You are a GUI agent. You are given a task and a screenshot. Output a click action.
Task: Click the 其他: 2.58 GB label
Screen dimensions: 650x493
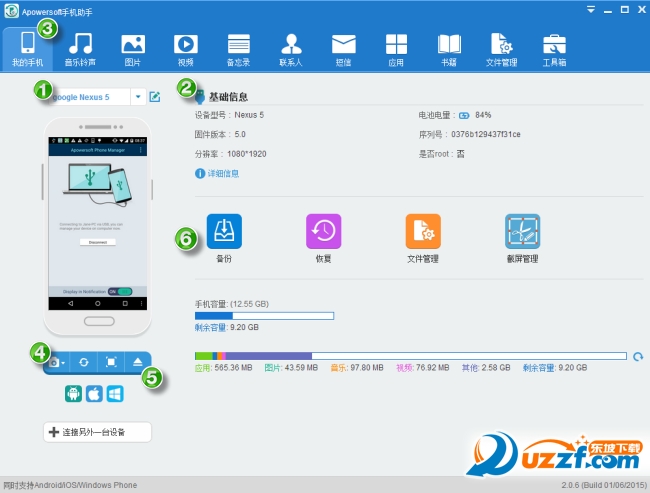pos(486,368)
